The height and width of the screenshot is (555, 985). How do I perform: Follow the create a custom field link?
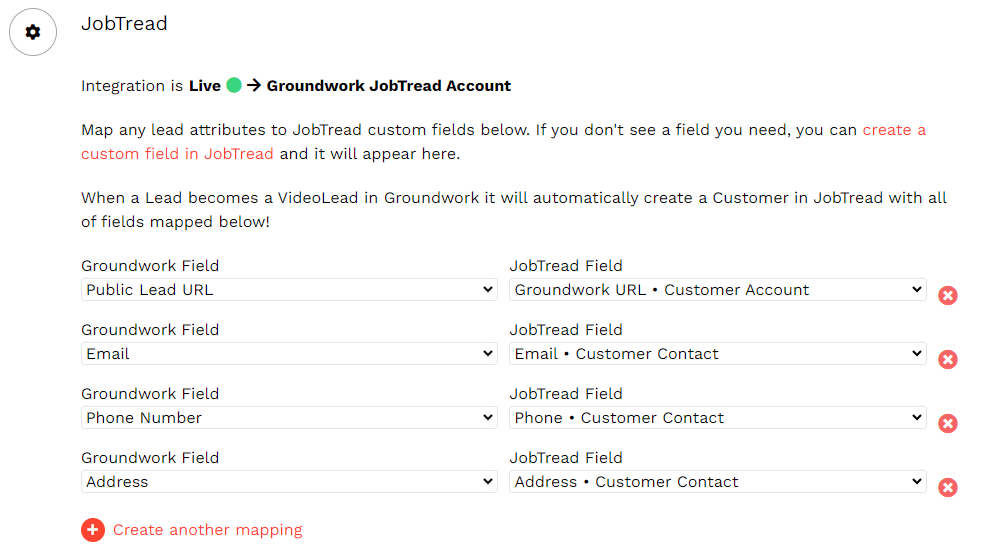coord(893,130)
